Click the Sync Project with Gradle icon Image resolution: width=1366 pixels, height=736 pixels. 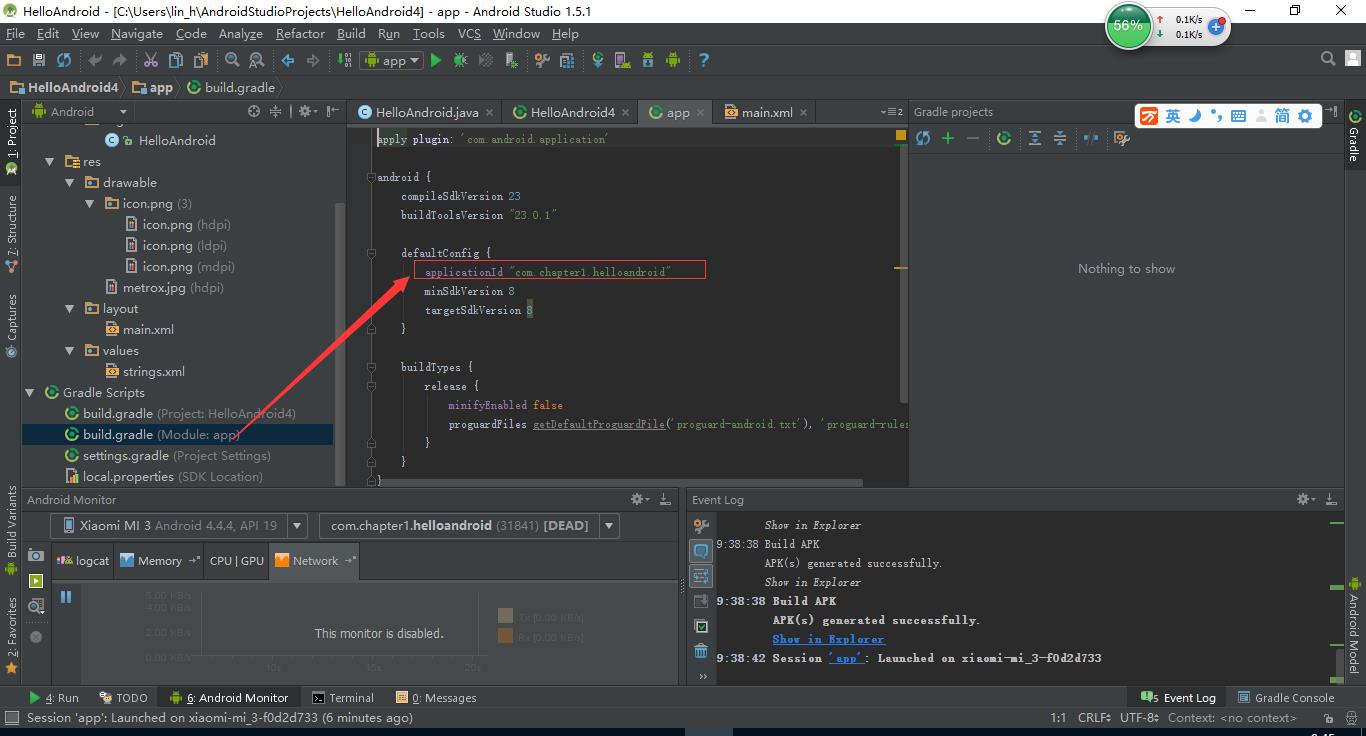[598, 60]
